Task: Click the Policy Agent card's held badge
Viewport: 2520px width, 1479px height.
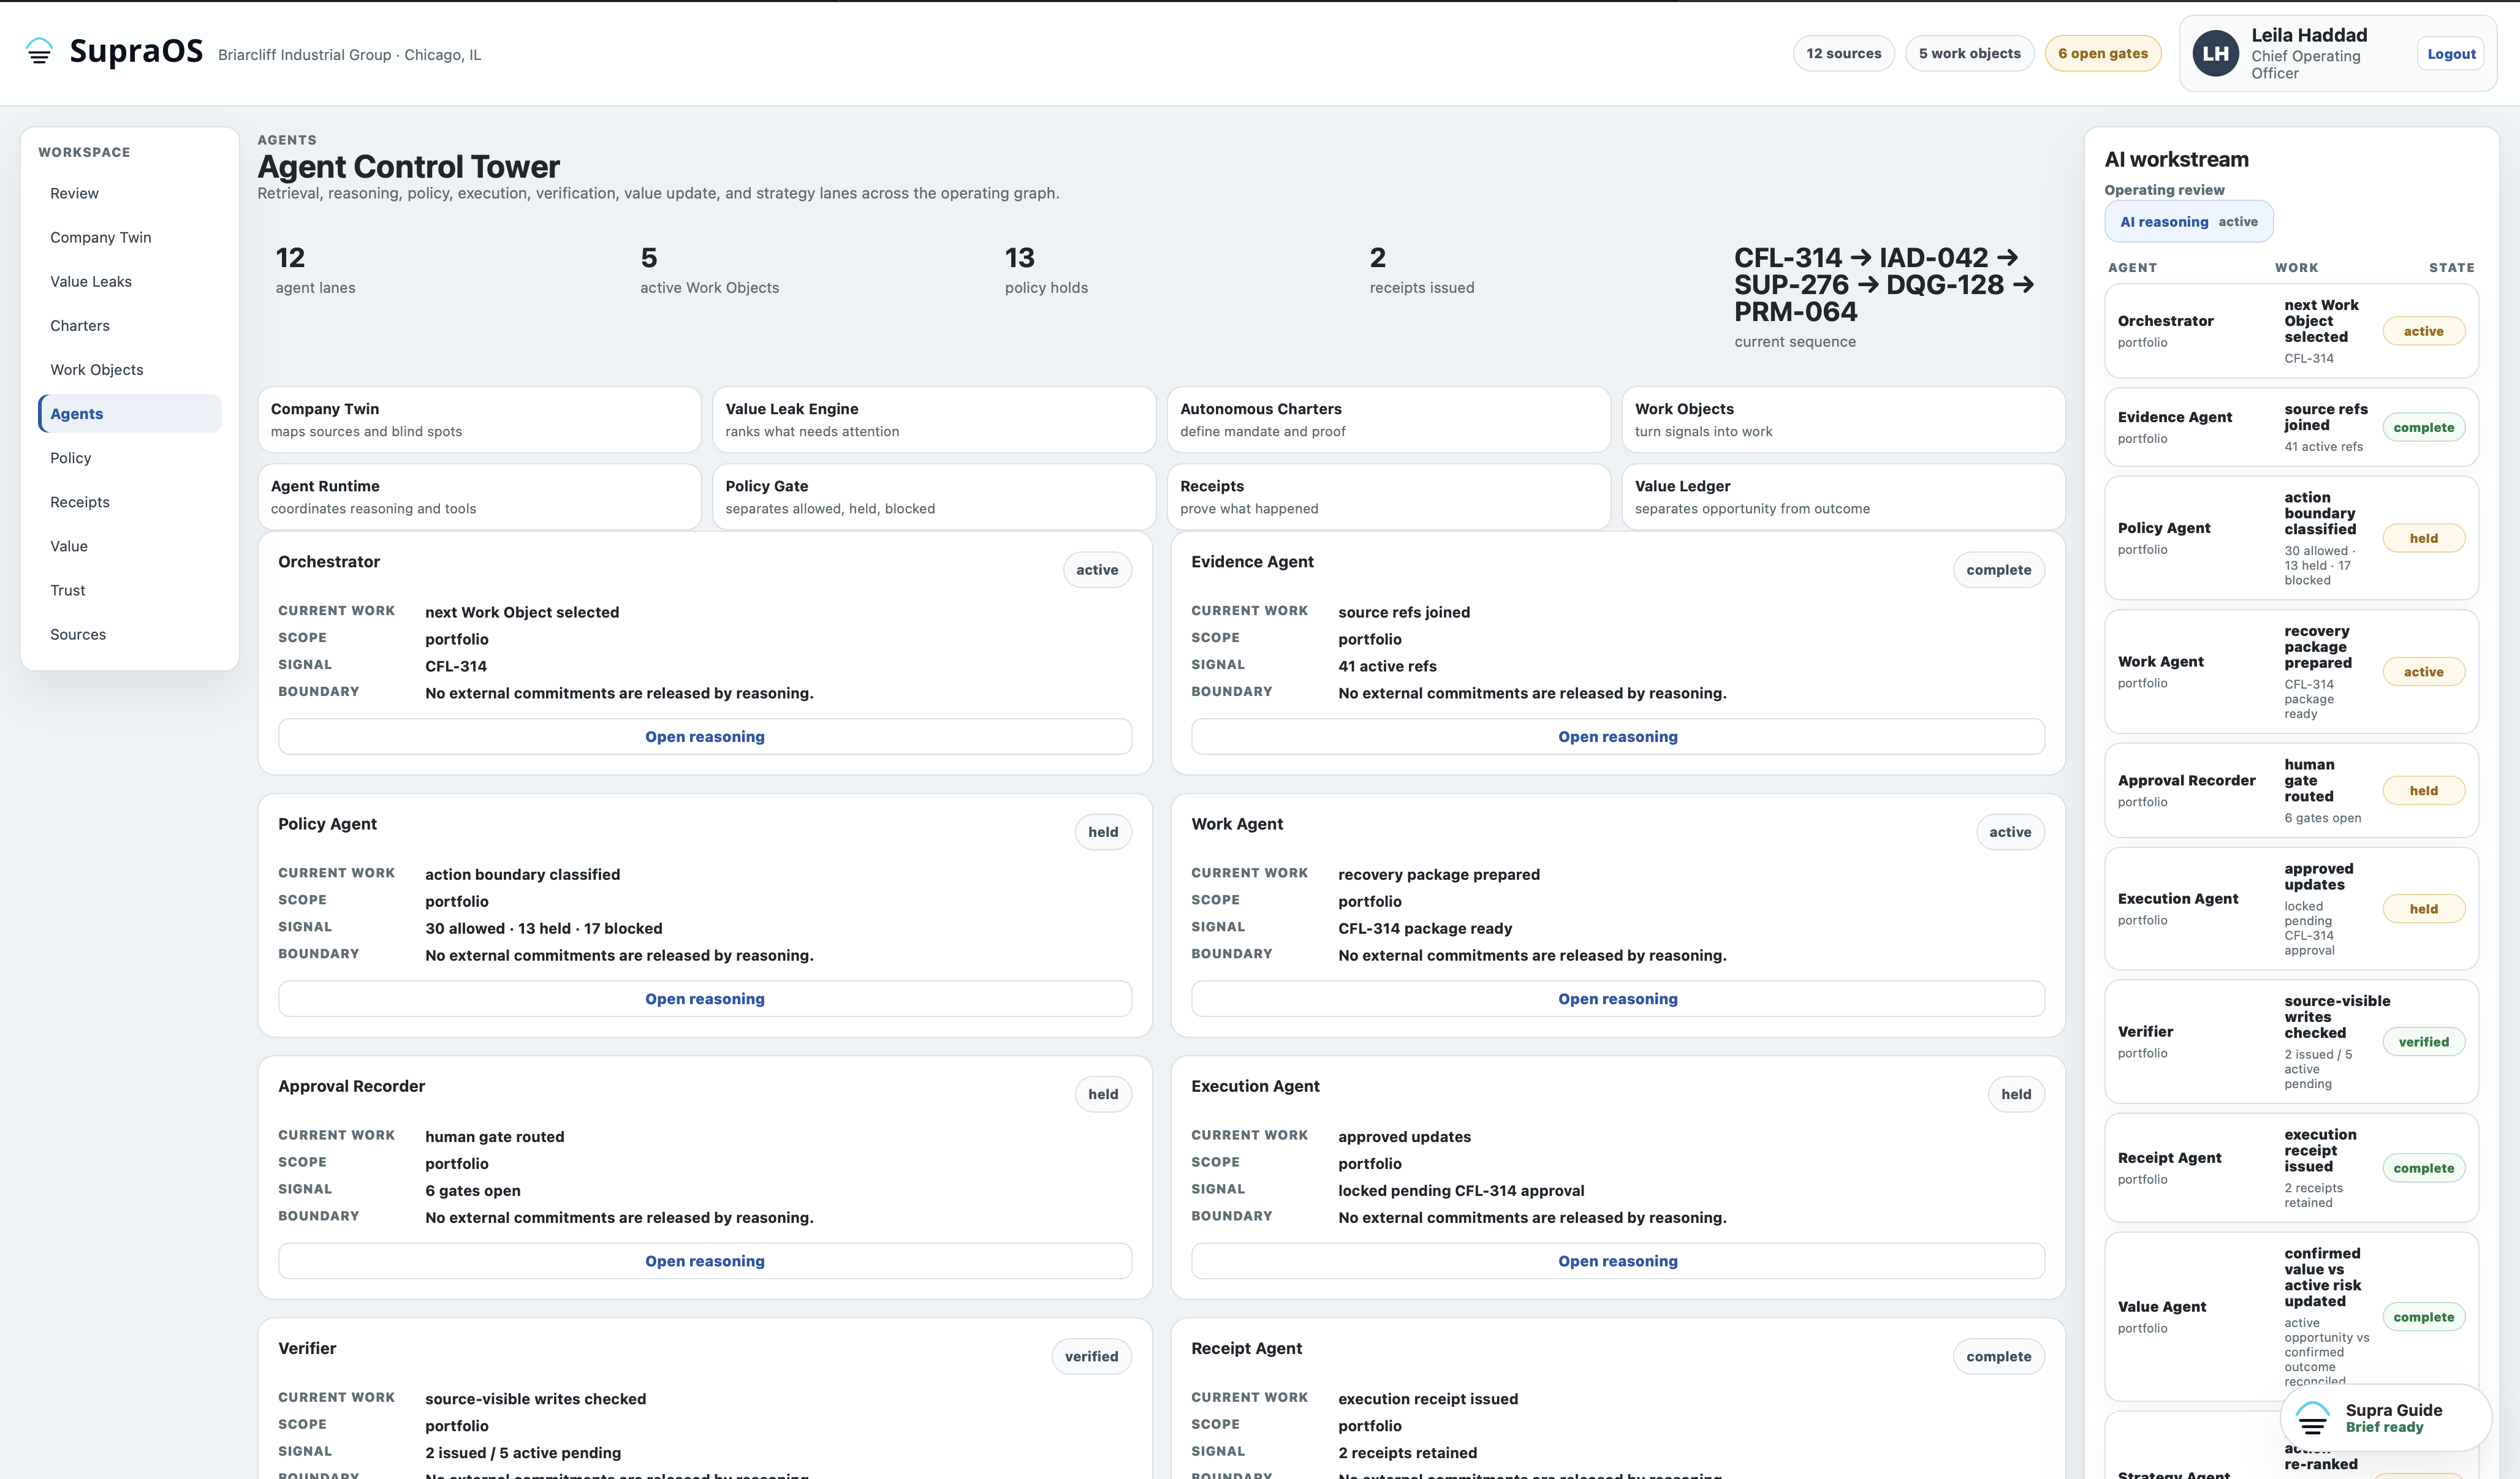Action: [x=1103, y=831]
